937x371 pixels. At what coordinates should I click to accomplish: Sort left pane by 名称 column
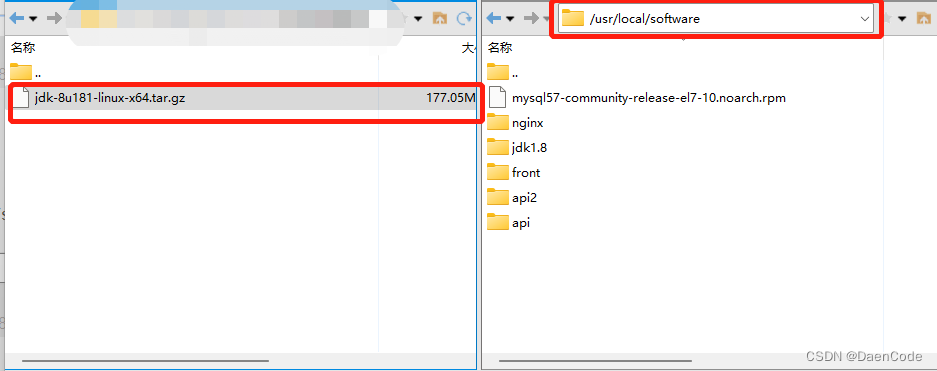[x=23, y=48]
